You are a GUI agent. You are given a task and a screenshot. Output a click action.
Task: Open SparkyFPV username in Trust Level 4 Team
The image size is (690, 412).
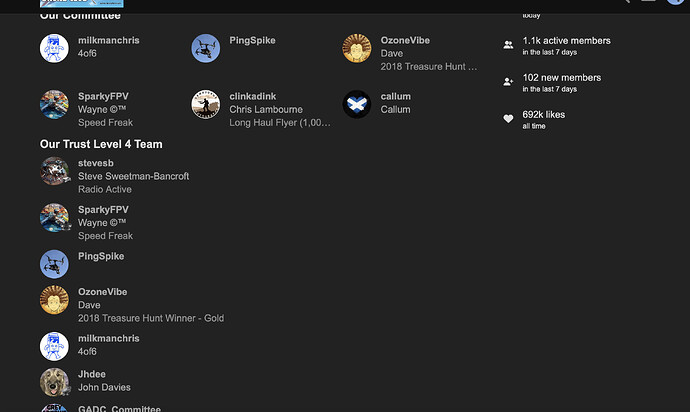click(103, 210)
